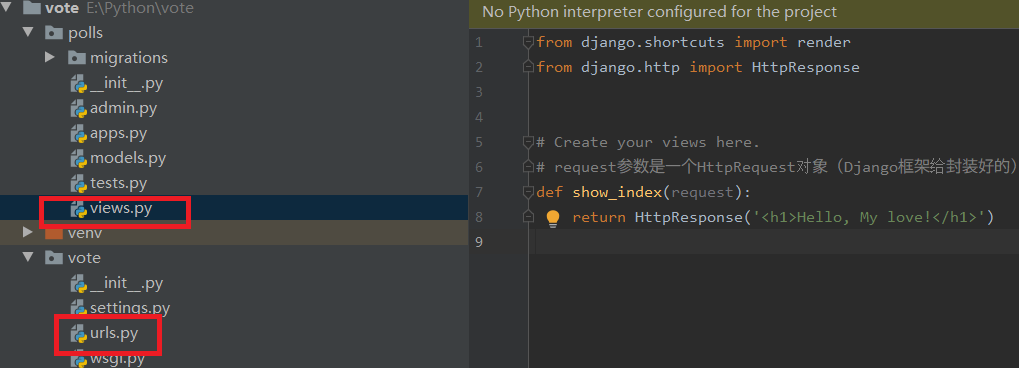Open tests.py in the project tree
This screenshot has height=368, width=1019.
pyautogui.click(x=118, y=183)
